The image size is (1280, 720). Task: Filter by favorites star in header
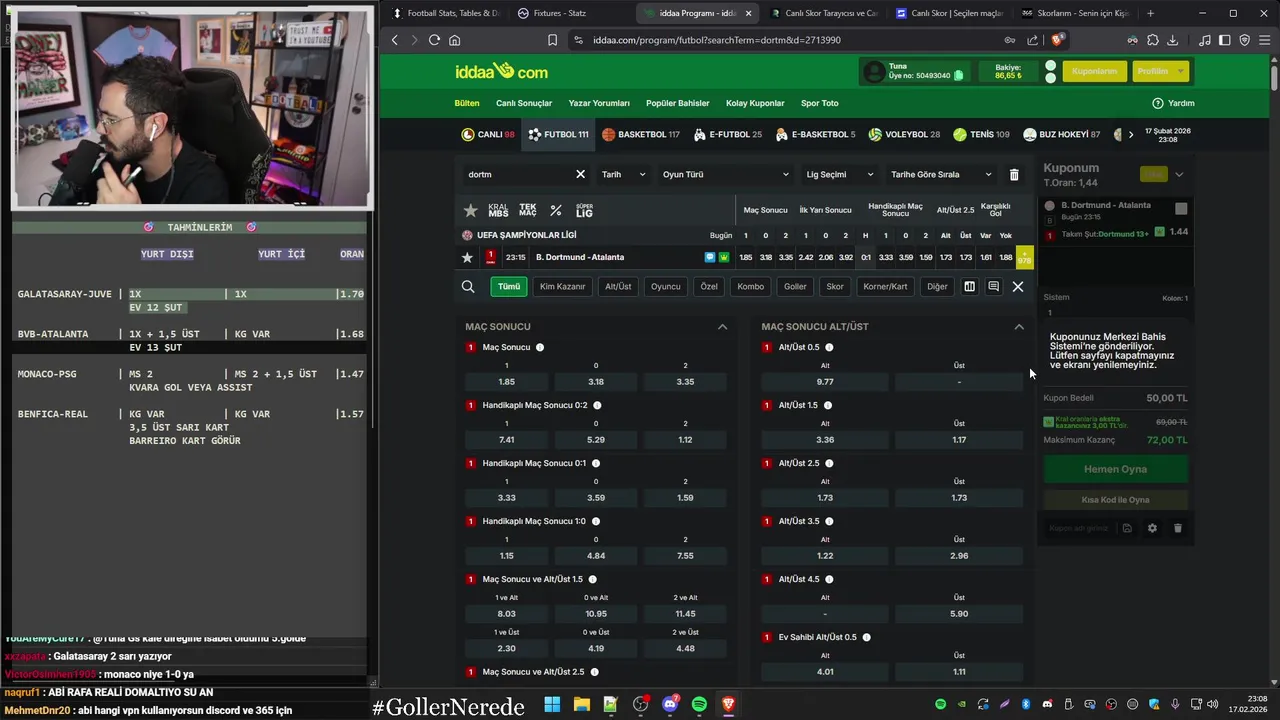[x=471, y=210]
